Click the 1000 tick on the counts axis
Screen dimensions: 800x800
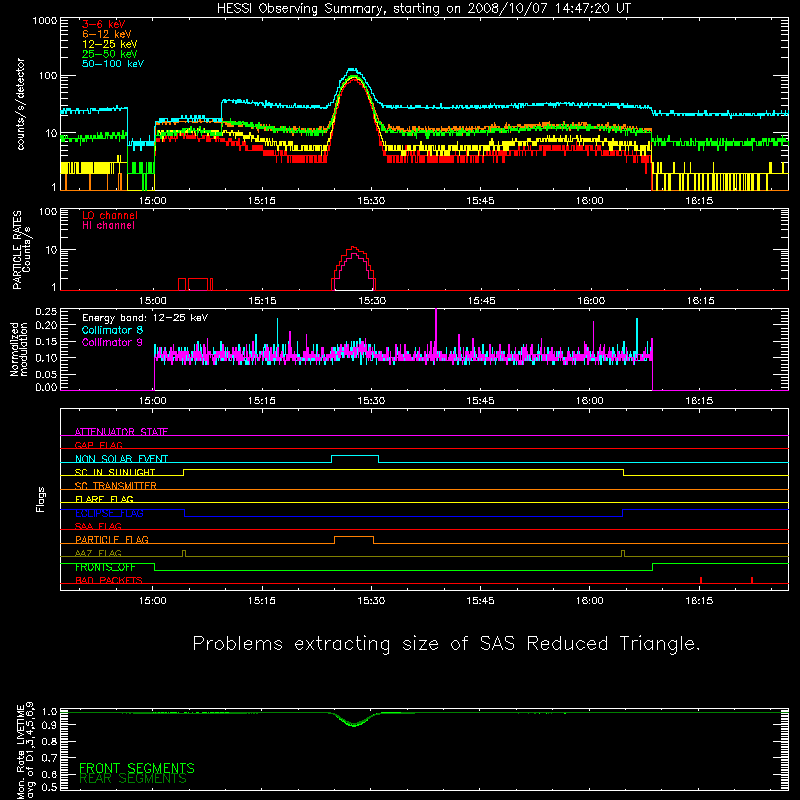(44, 21)
